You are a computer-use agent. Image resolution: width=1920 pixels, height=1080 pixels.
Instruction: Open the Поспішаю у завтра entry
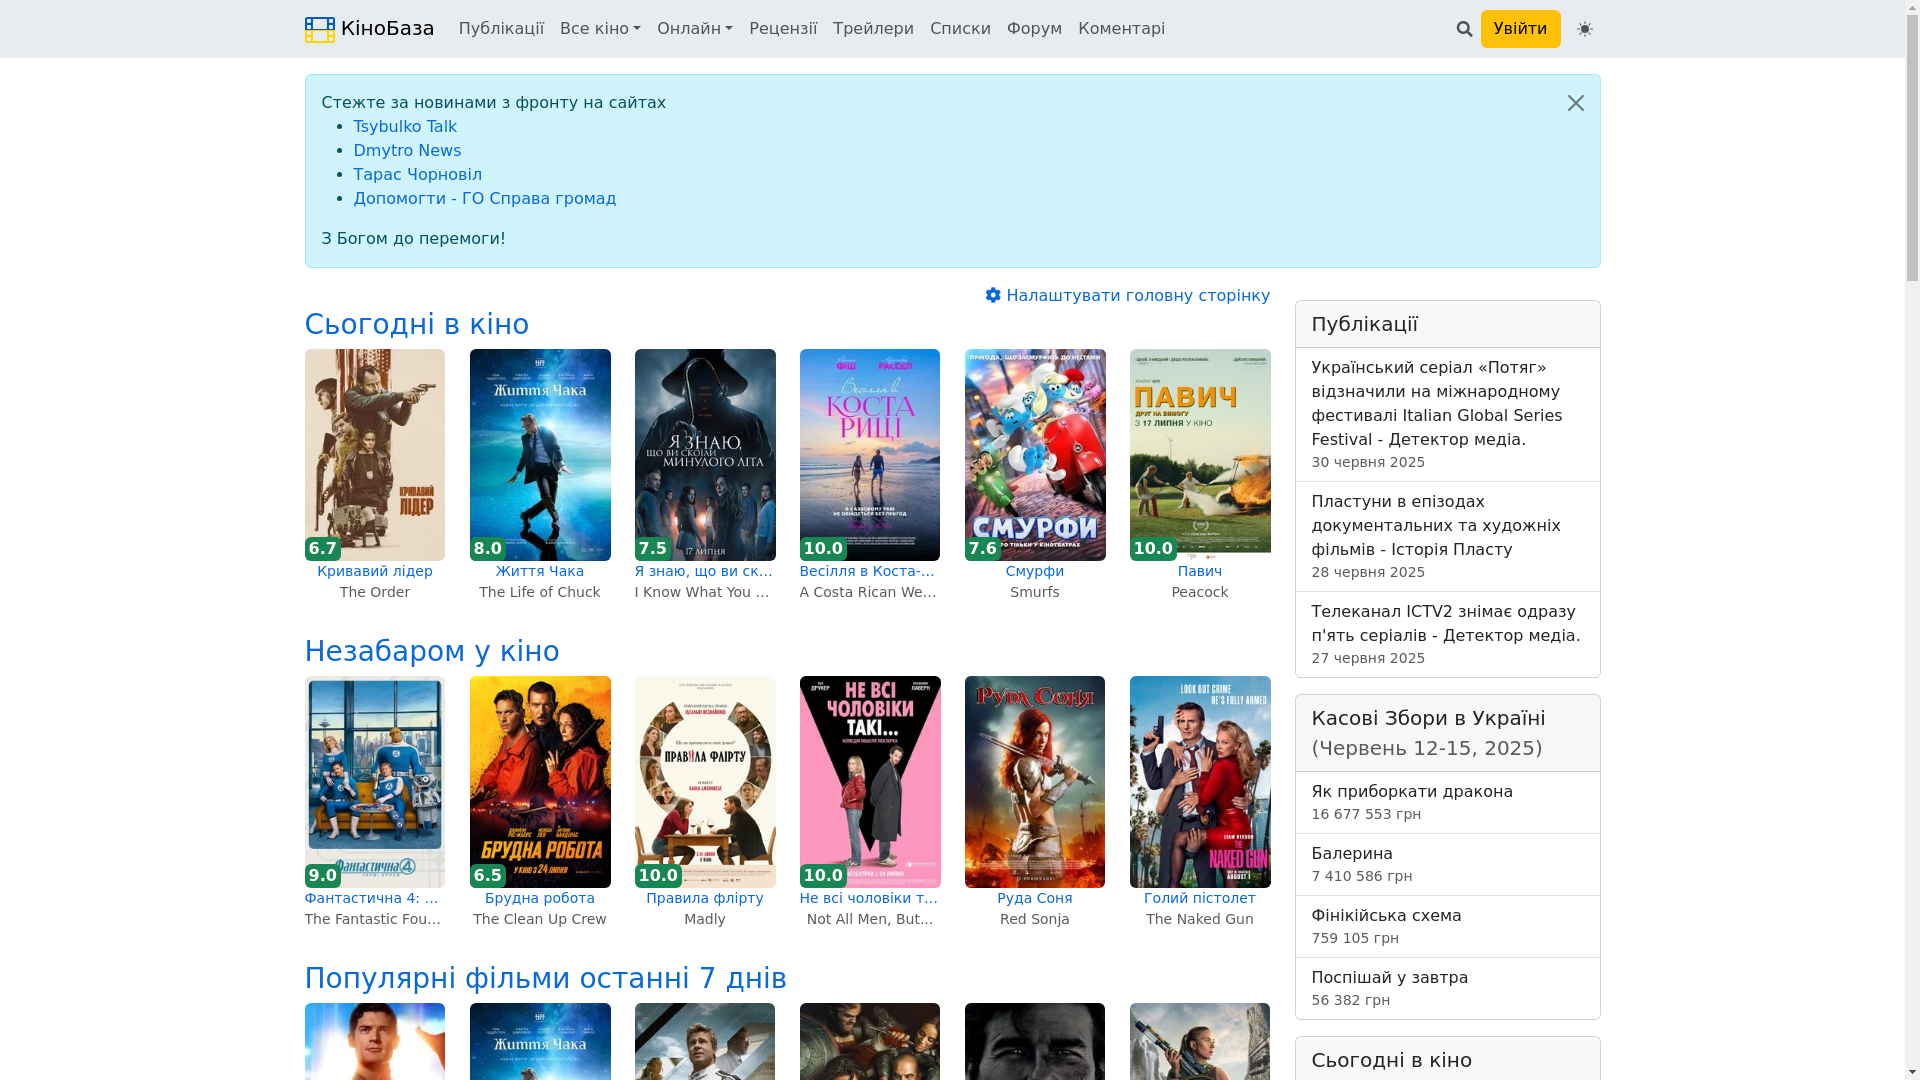tap(1390, 978)
